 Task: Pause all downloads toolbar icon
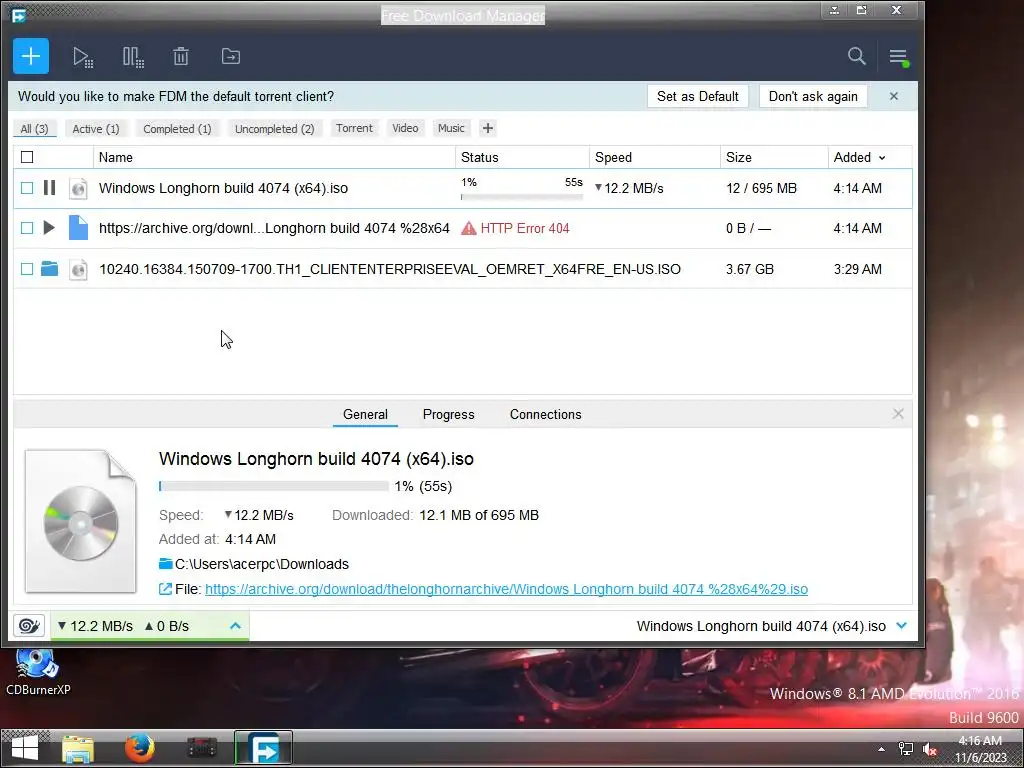(x=133, y=57)
